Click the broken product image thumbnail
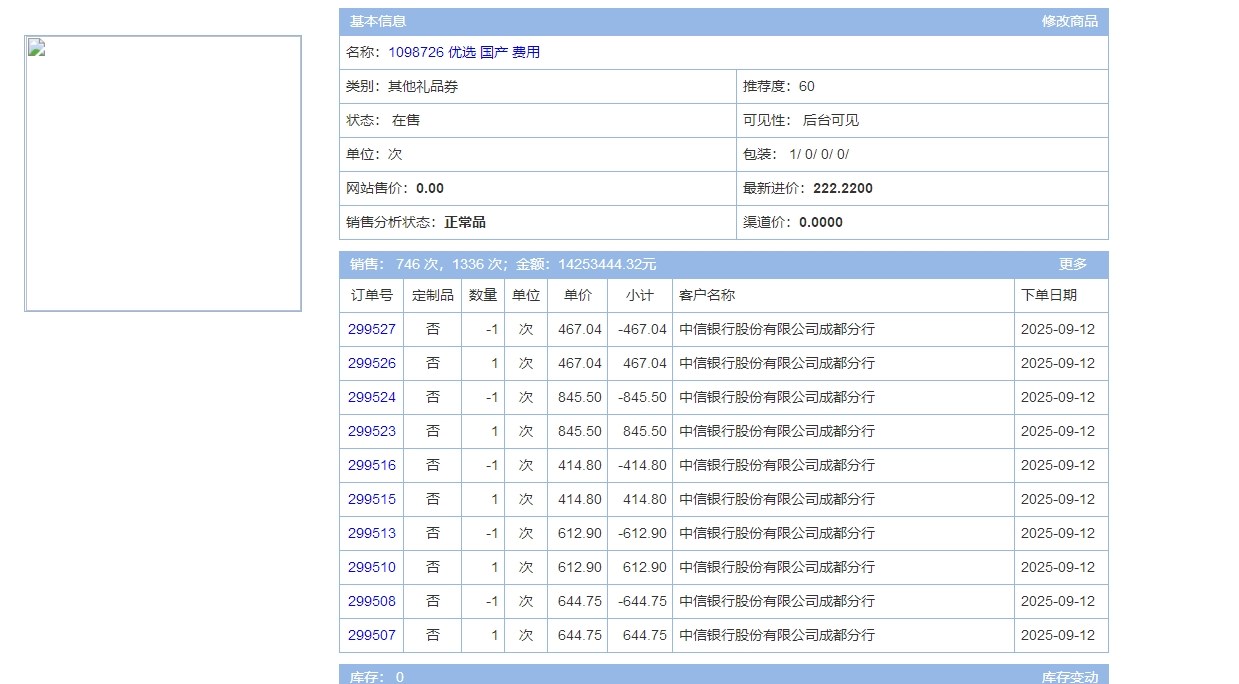Viewport: 1239px width, 684px height. point(163,174)
